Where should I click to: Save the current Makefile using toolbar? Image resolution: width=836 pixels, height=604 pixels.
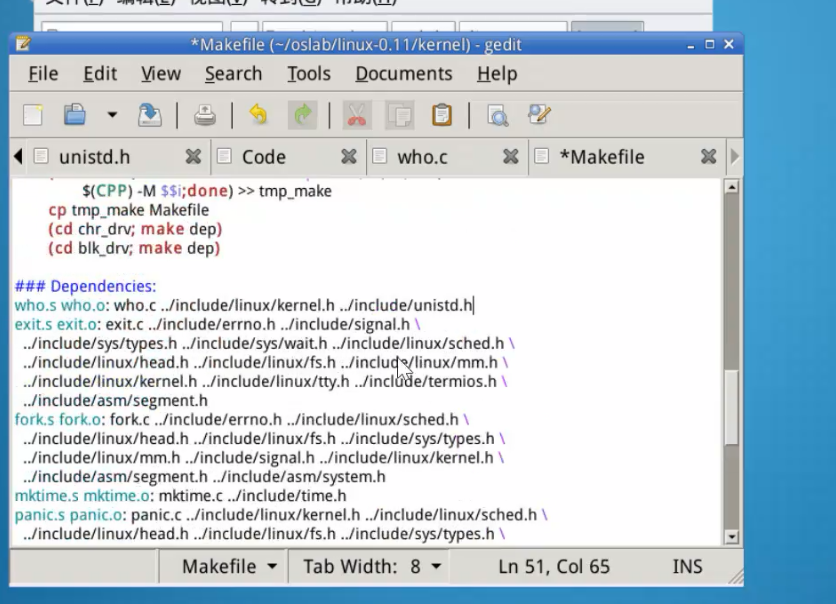pyautogui.click(x=149, y=115)
